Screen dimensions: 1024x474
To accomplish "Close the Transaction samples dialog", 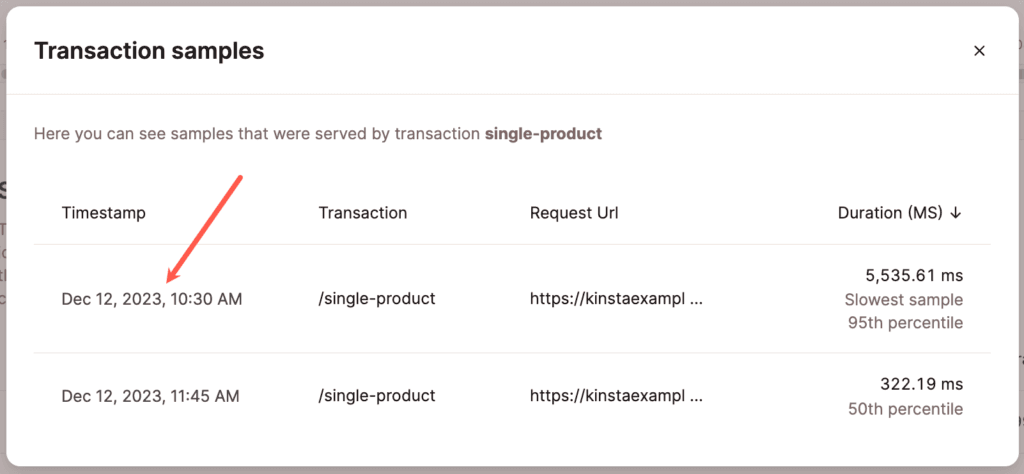I will pos(979,51).
